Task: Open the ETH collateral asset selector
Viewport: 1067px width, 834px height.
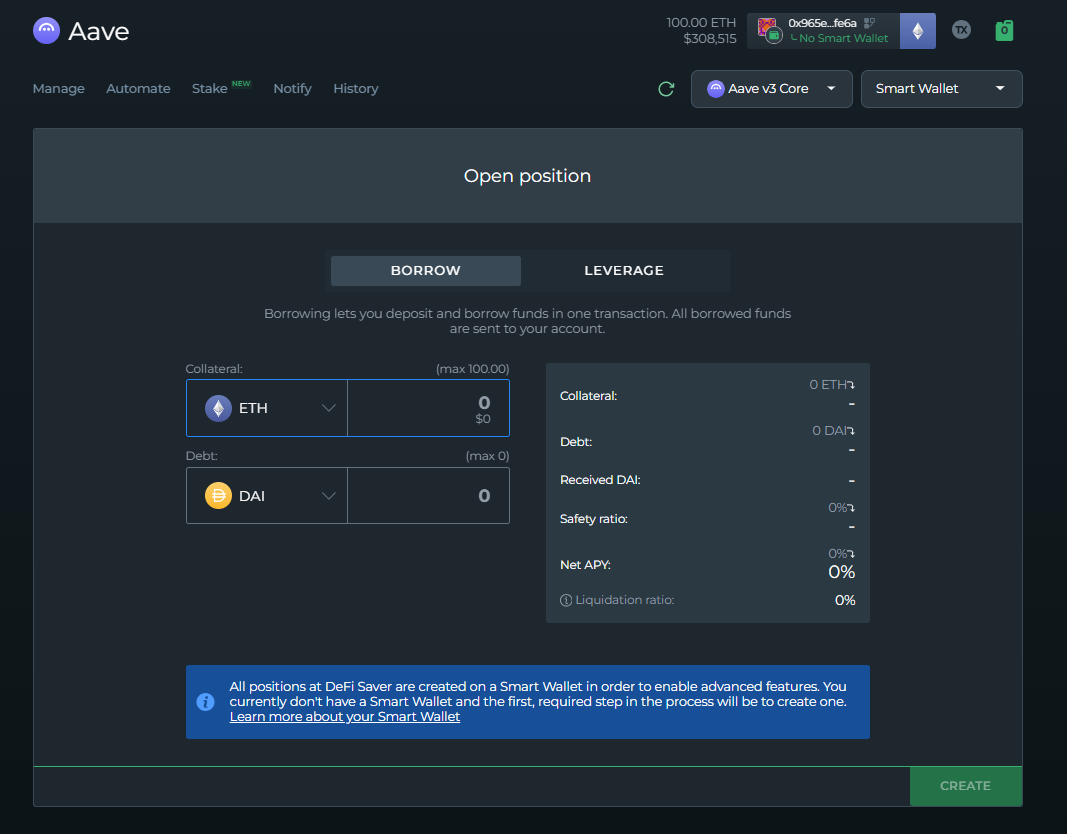Action: 267,408
